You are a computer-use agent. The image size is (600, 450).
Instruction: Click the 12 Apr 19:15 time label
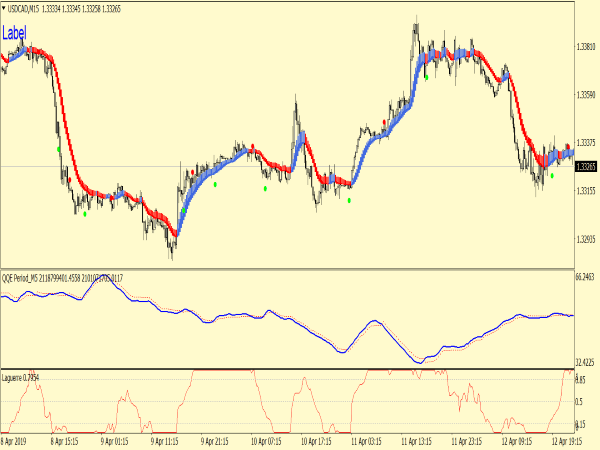coord(567,441)
